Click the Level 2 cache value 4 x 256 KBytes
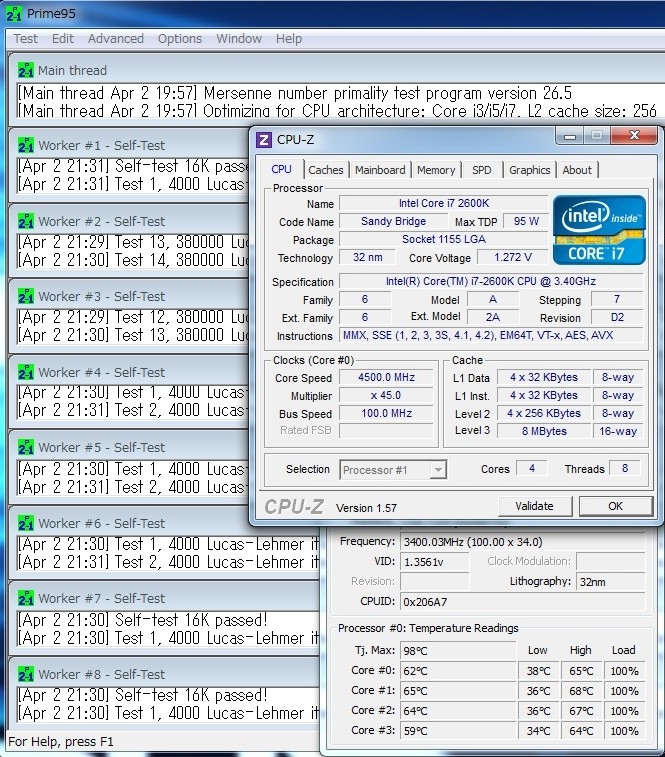Screen dimensions: 665x757 click(x=544, y=413)
